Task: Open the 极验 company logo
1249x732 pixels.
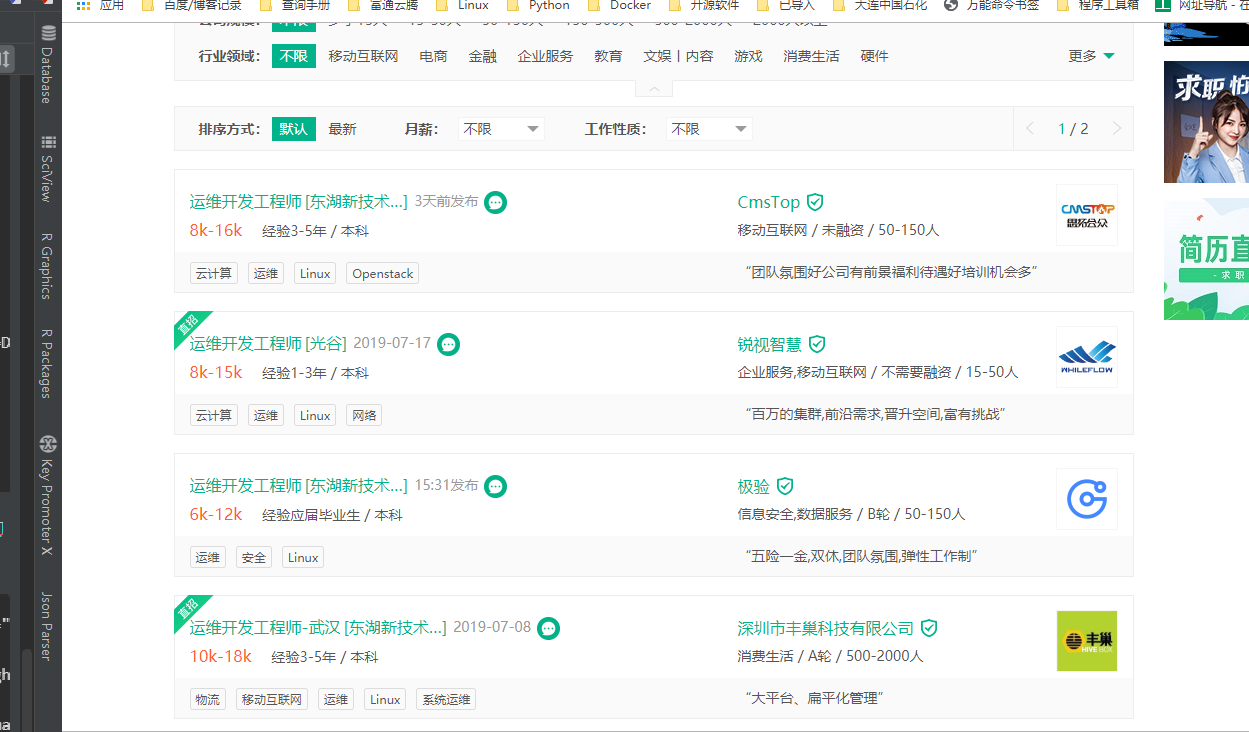Action: (x=1087, y=499)
